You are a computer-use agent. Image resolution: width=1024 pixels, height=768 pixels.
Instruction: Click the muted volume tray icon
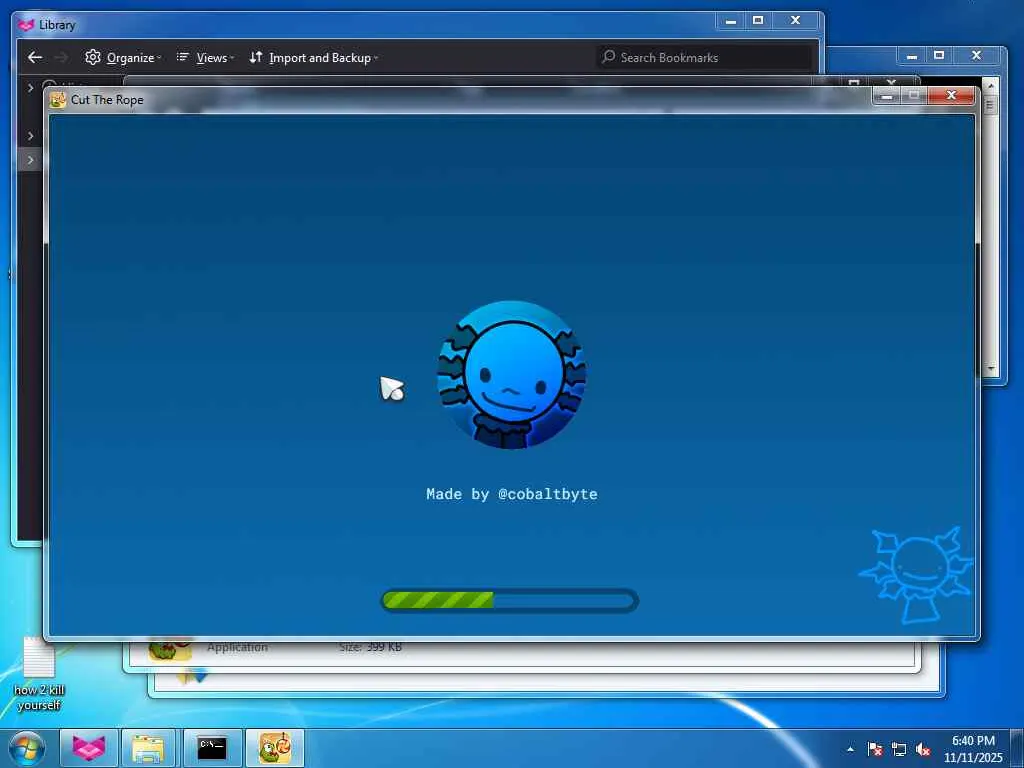click(923, 749)
